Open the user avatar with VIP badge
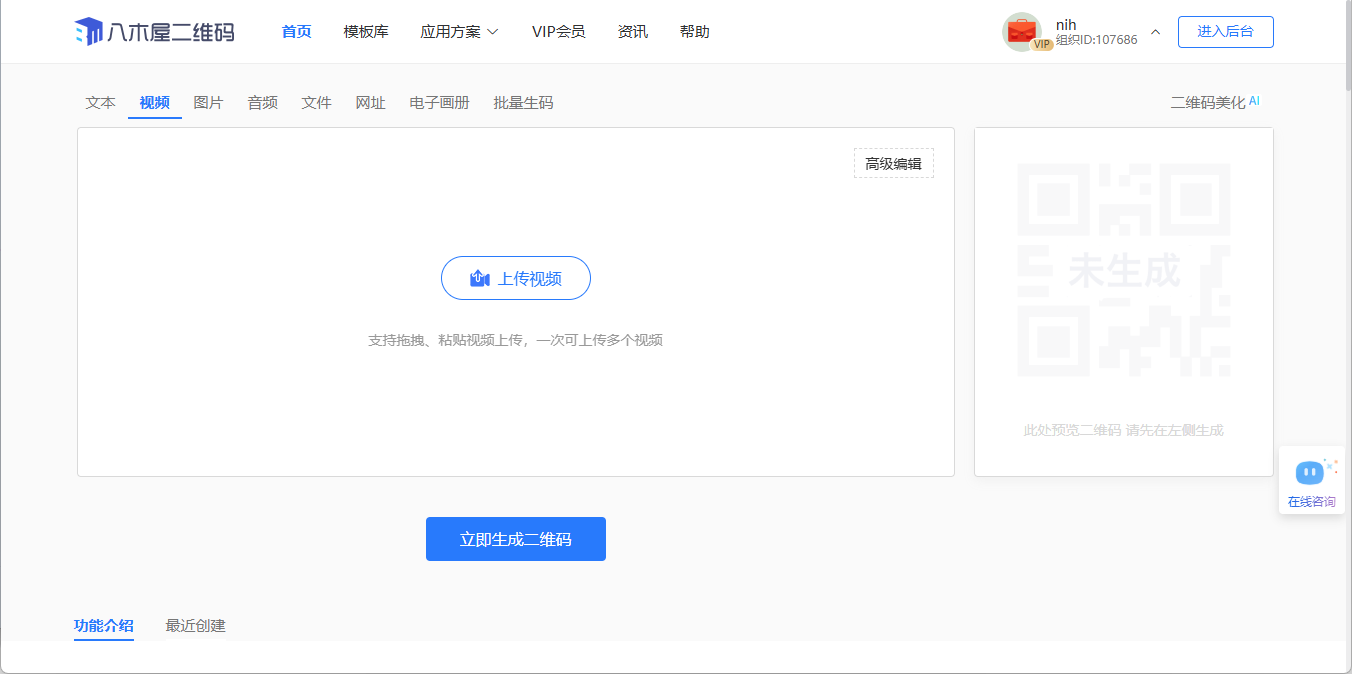This screenshot has height=674, width=1352. 1022,32
